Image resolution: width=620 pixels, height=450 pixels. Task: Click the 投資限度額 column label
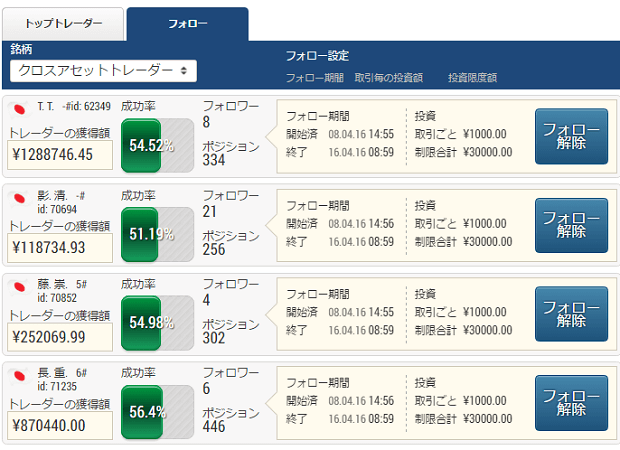473,78
